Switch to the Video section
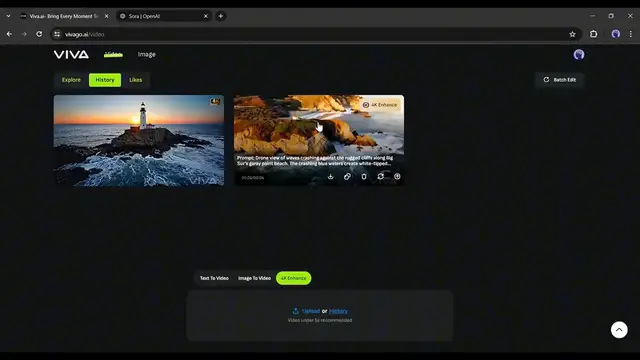 pos(113,54)
